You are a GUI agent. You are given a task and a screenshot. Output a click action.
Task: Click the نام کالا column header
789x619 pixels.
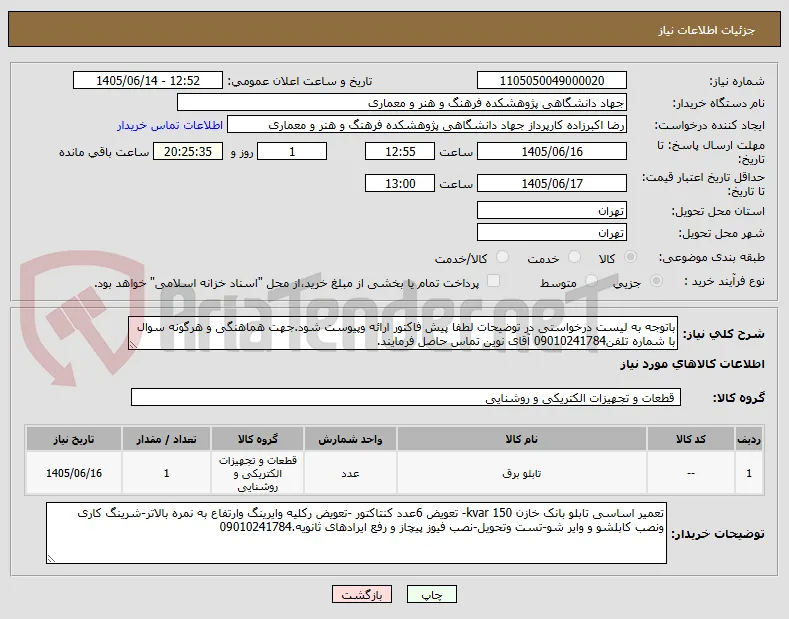(x=522, y=439)
